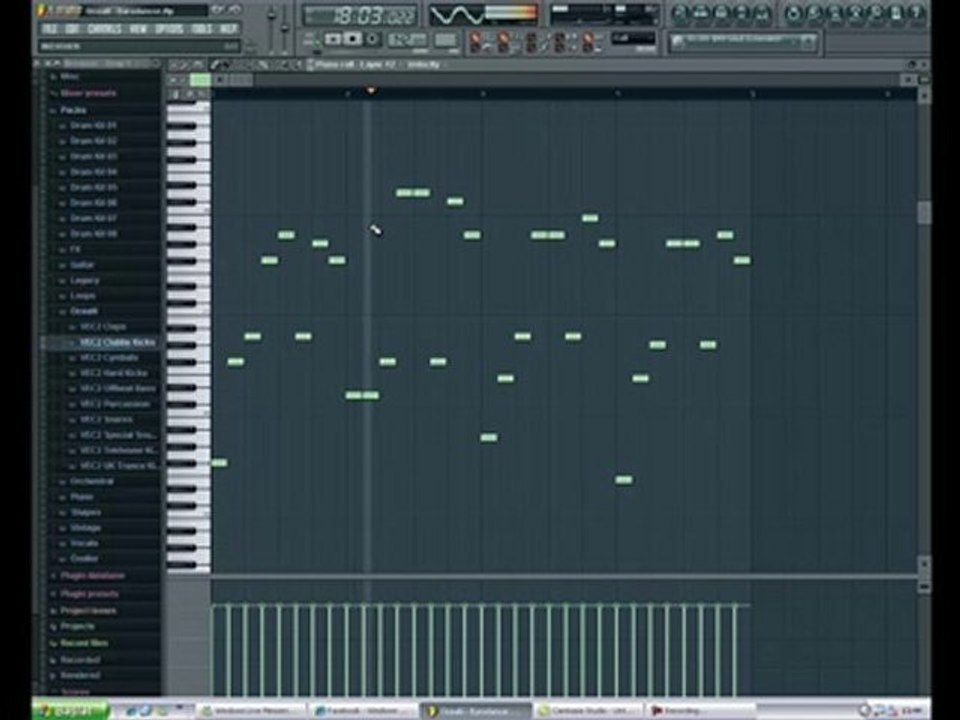Expand the Guitar folder in browser
The height and width of the screenshot is (720, 960).
(x=81, y=264)
